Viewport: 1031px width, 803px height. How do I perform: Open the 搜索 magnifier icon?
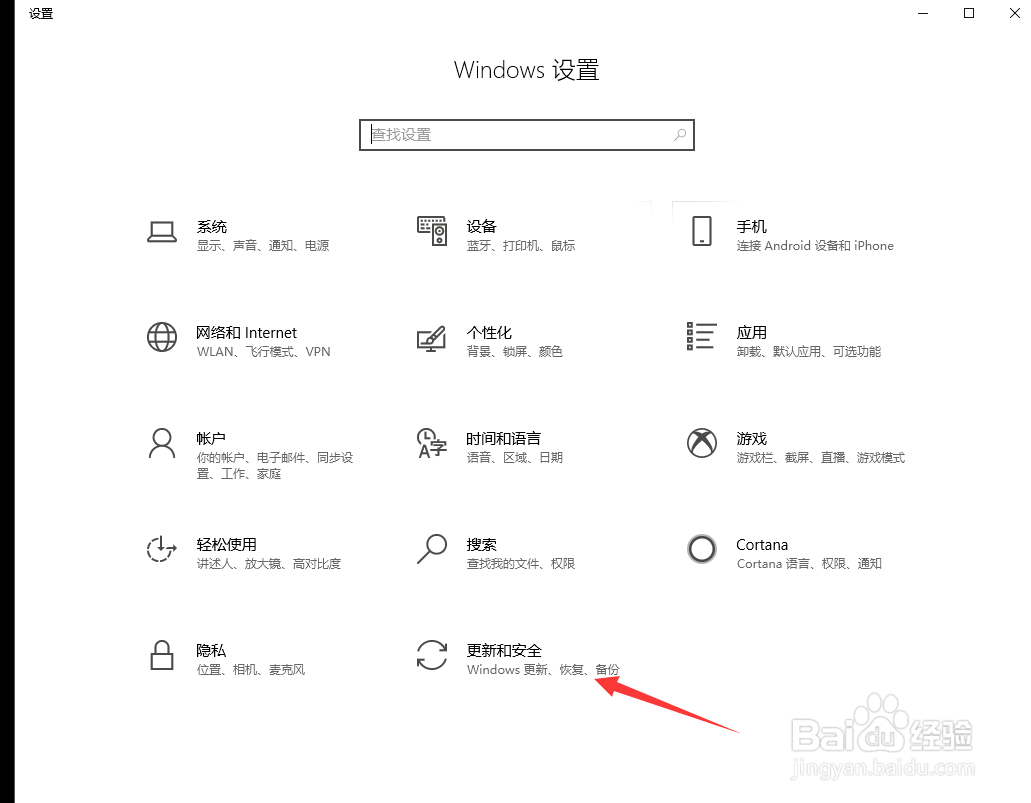[x=432, y=549]
